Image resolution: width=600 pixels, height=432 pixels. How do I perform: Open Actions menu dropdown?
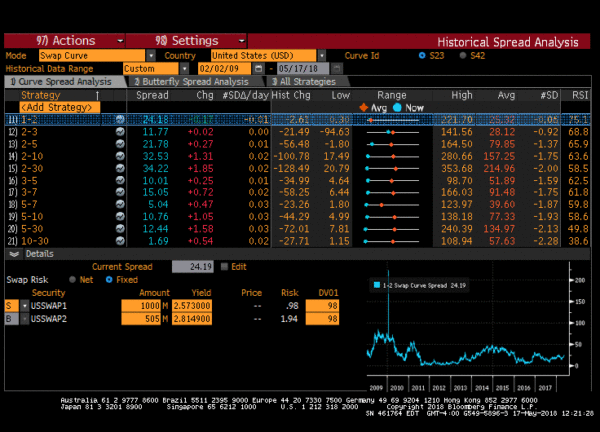click(x=64, y=41)
